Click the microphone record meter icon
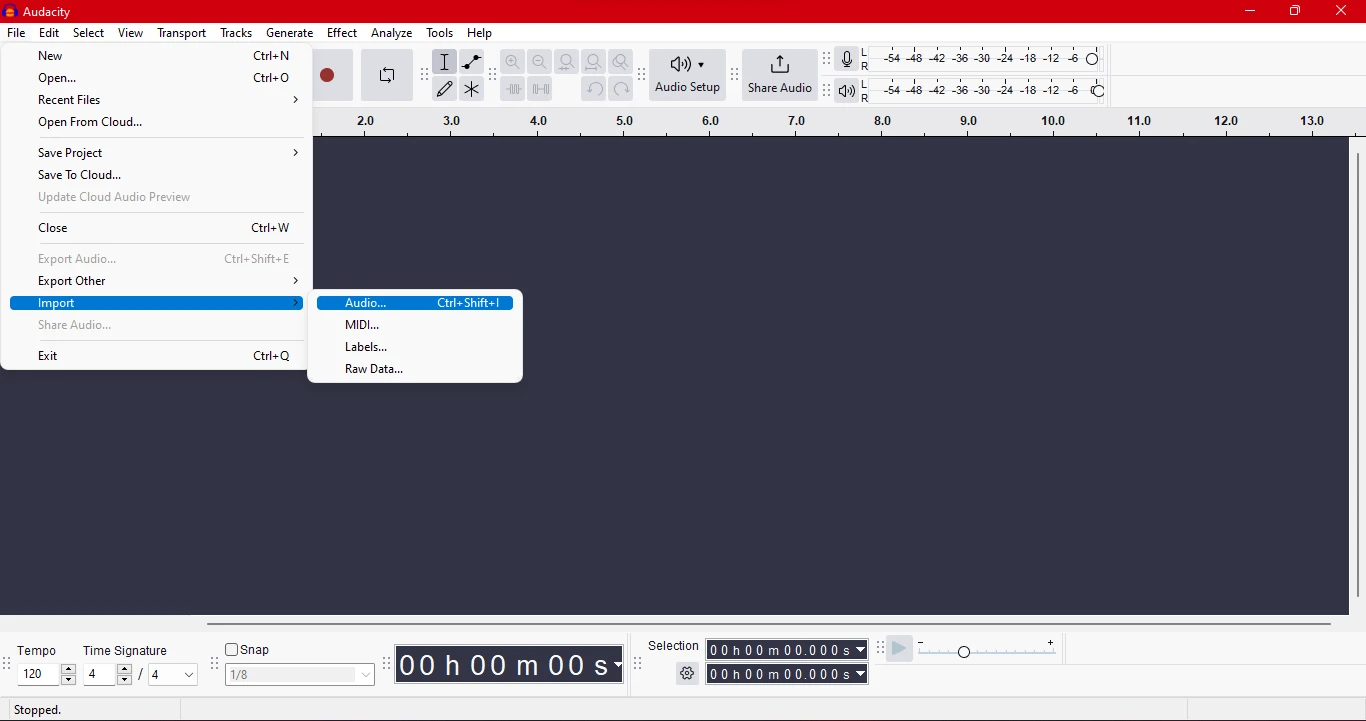The width and height of the screenshot is (1366, 721). (847, 60)
